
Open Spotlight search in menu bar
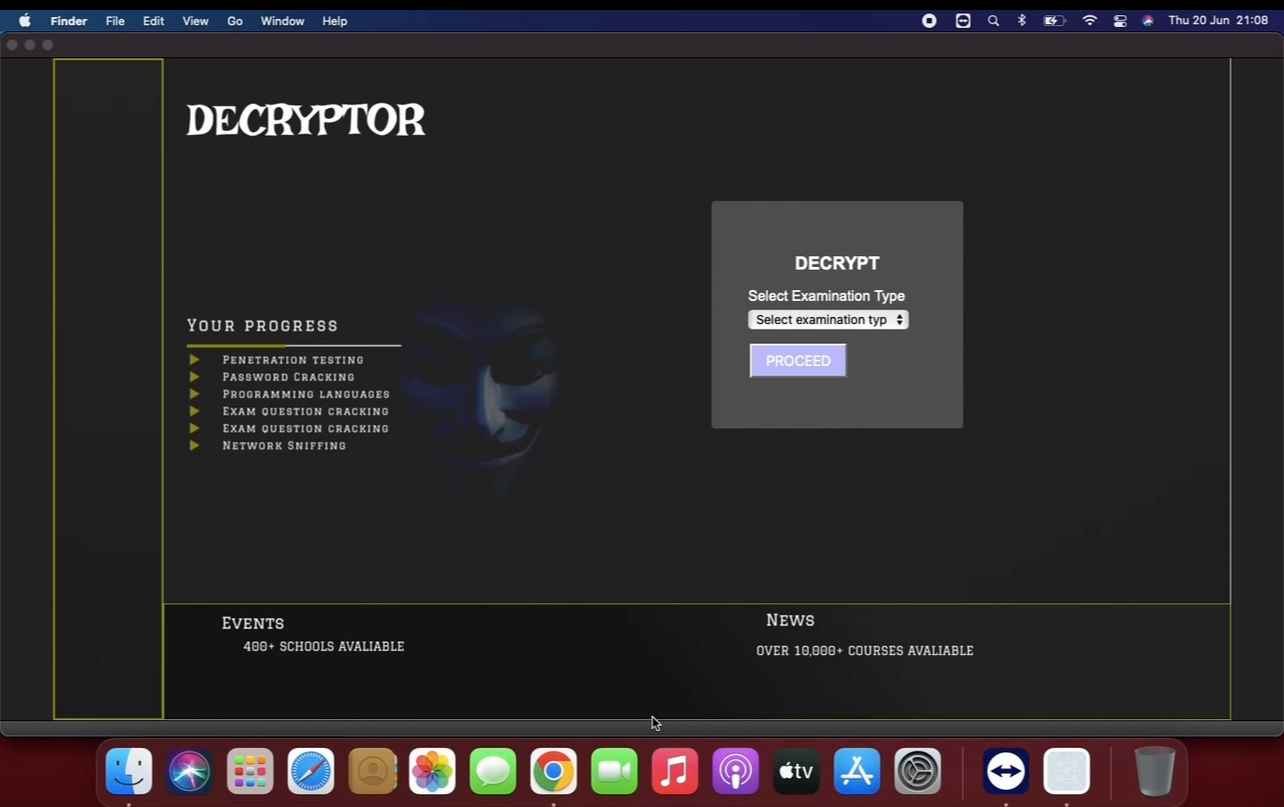[993, 21]
